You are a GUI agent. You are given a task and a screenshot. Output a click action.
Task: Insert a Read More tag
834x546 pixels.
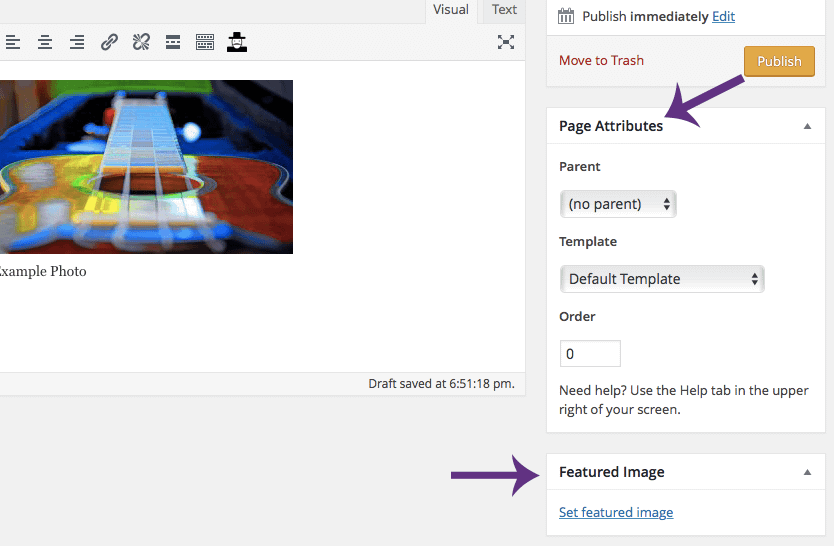(x=173, y=42)
